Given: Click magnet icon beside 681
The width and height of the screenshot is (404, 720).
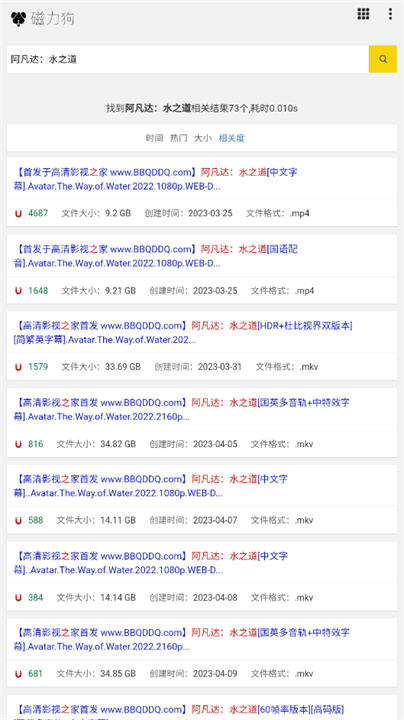Looking at the screenshot, I should coord(18,674).
